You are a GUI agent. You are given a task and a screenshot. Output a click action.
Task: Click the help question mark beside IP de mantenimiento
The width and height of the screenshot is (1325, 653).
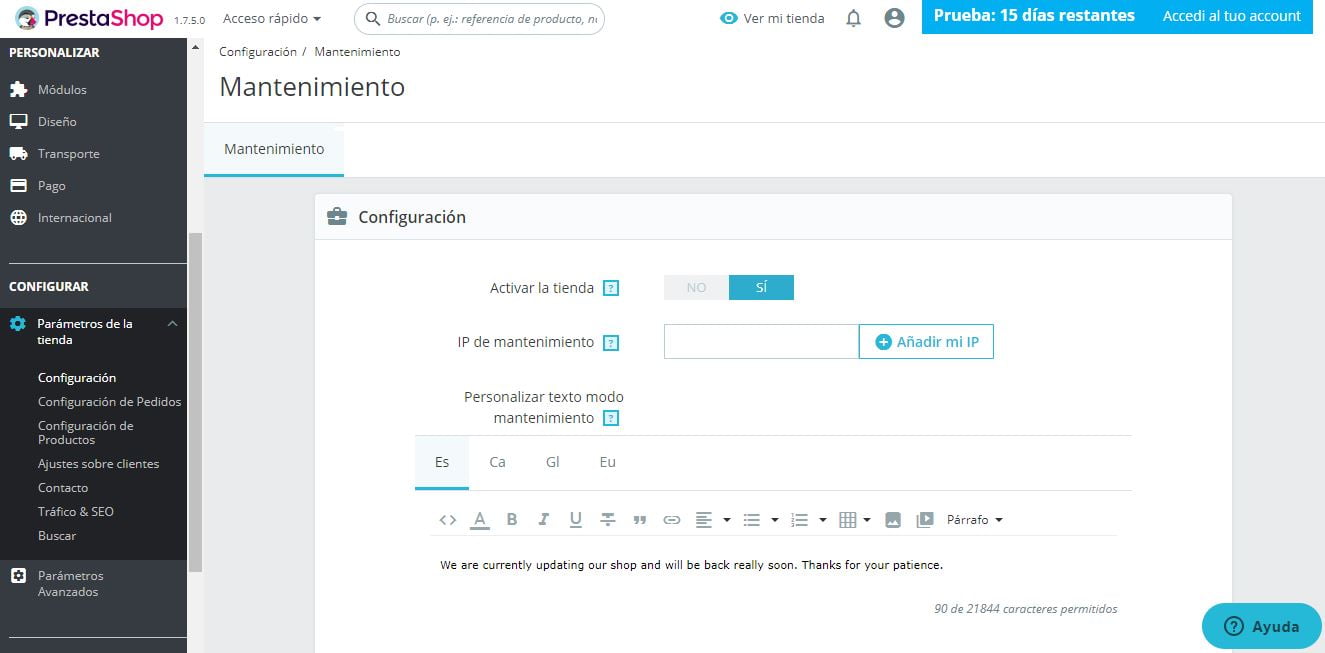610,342
